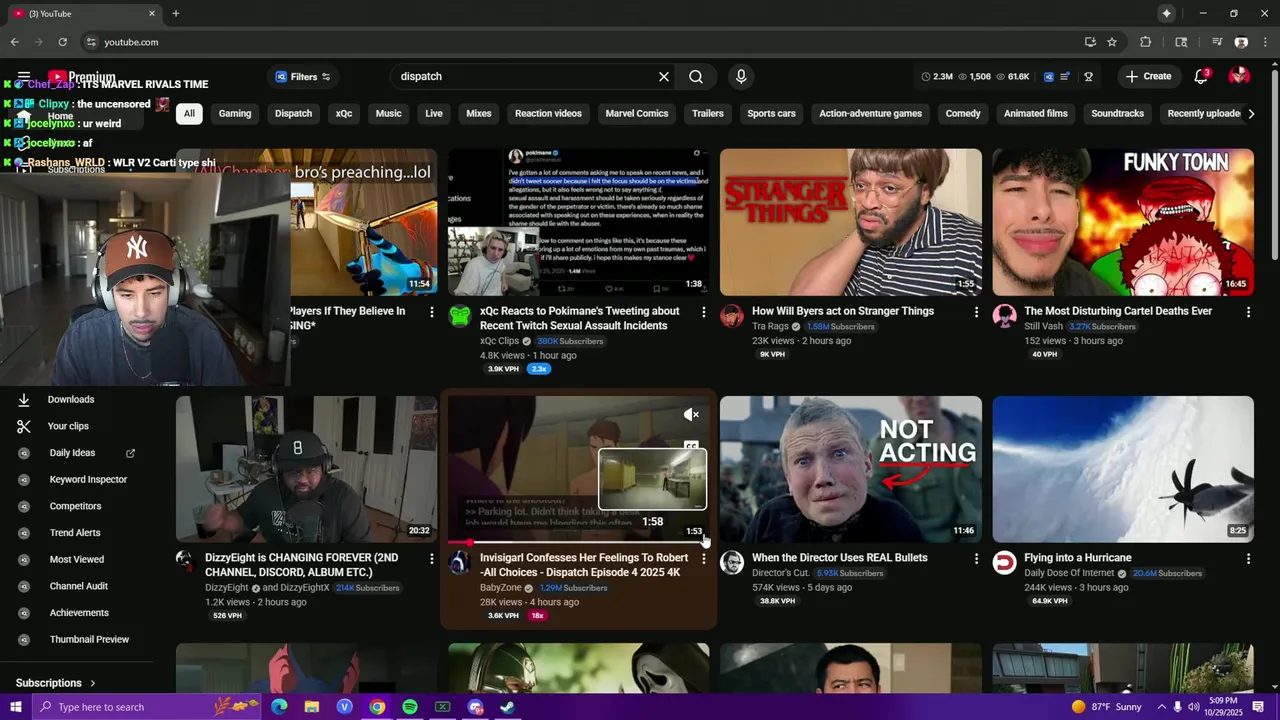Screen dimensions: 1280x720
Task: Open Director's Cut channel avatar
Action: point(732,563)
